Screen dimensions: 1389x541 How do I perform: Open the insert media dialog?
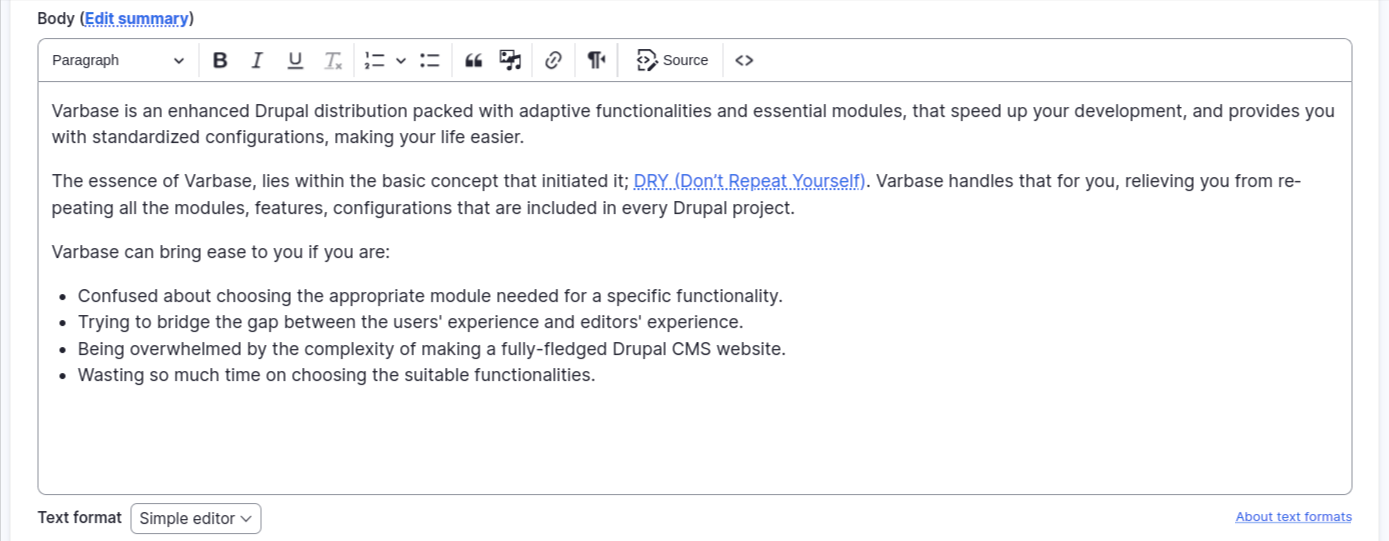(x=511, y=61)
